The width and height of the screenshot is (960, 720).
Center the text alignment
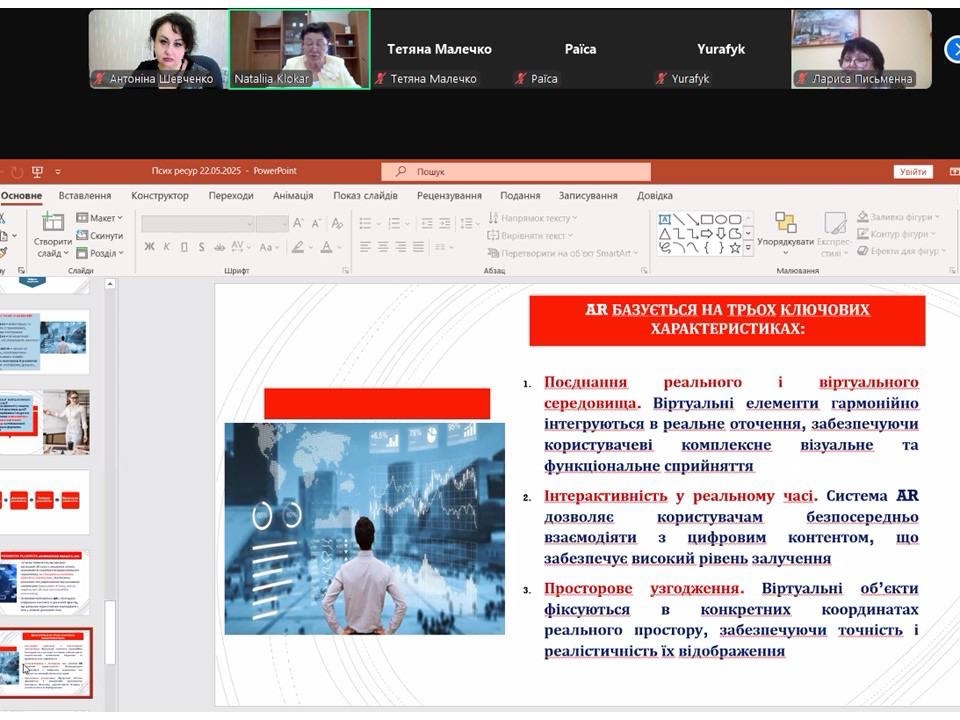383,247
